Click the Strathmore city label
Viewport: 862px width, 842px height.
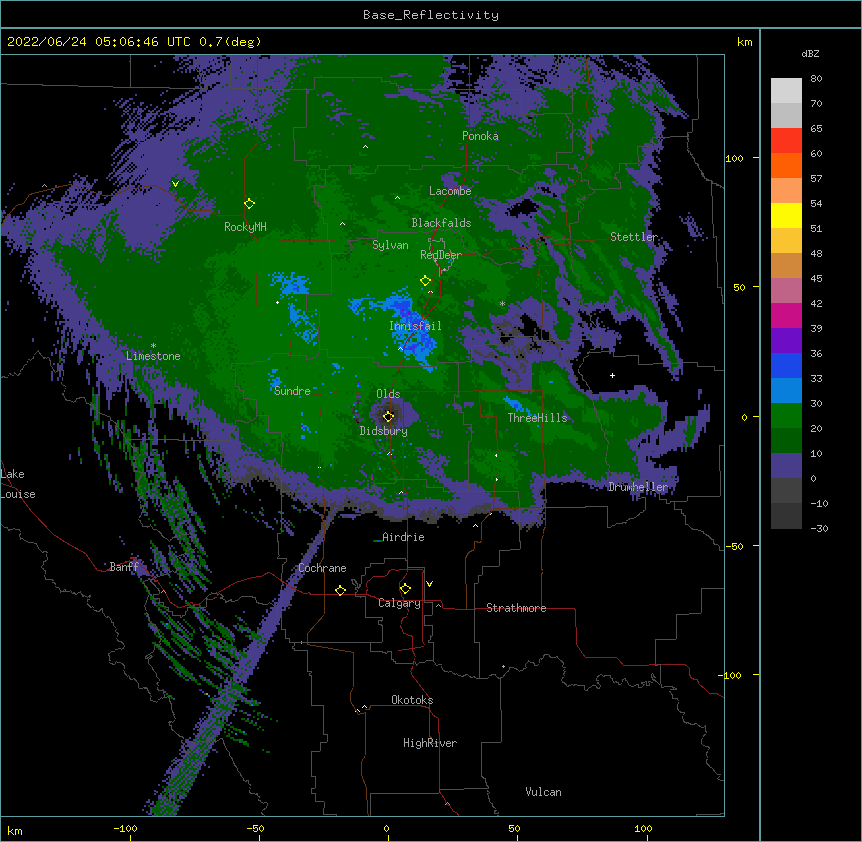point(516,608)
